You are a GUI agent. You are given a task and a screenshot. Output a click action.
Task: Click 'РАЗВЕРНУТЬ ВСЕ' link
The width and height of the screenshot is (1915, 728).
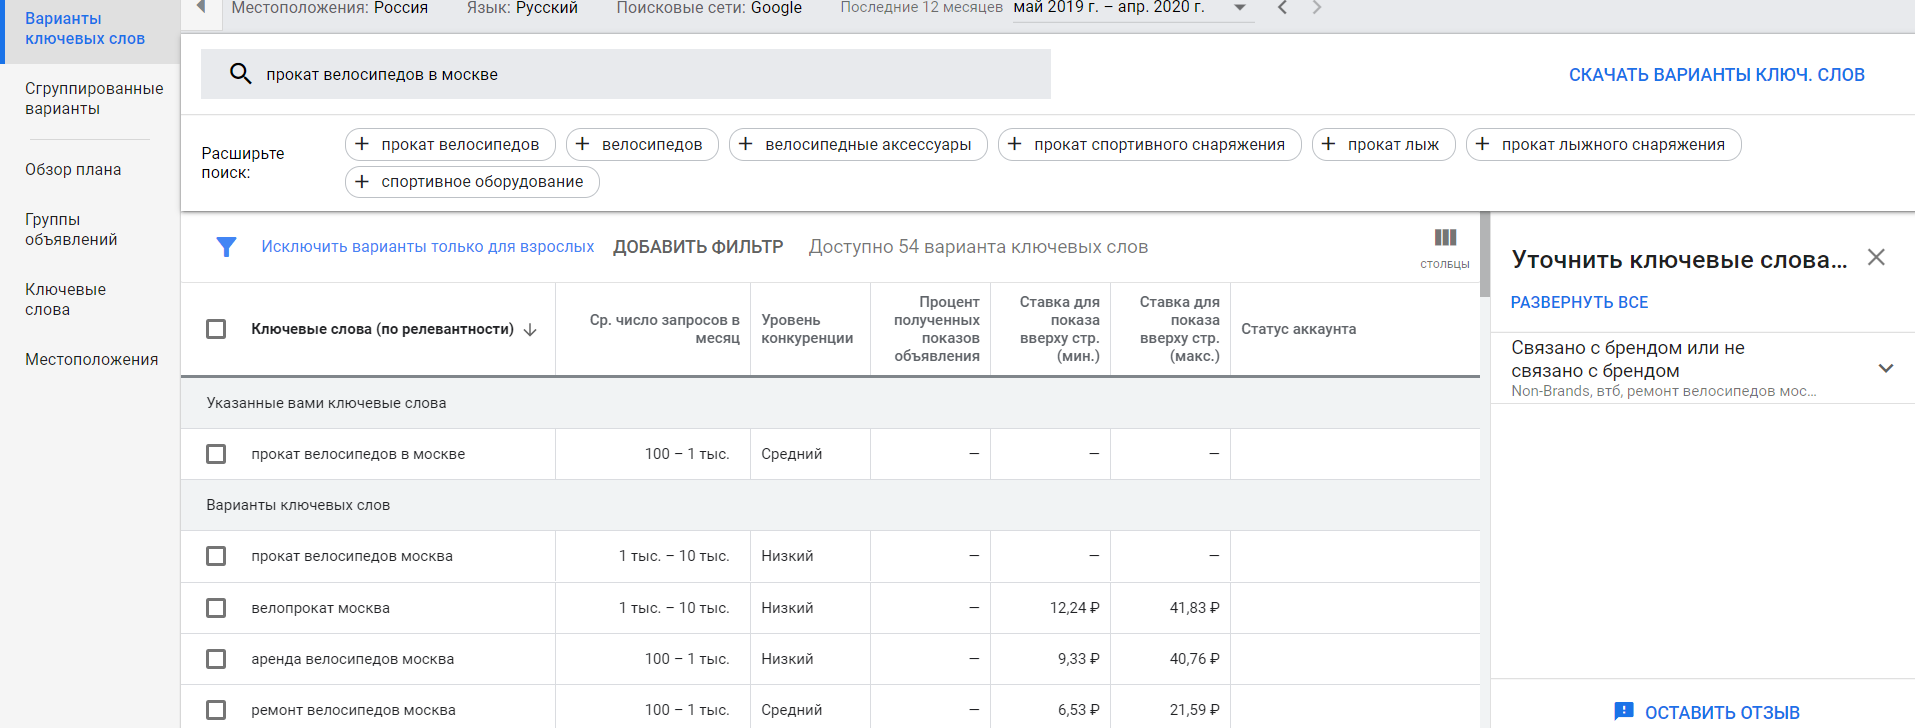[1579, 302]
